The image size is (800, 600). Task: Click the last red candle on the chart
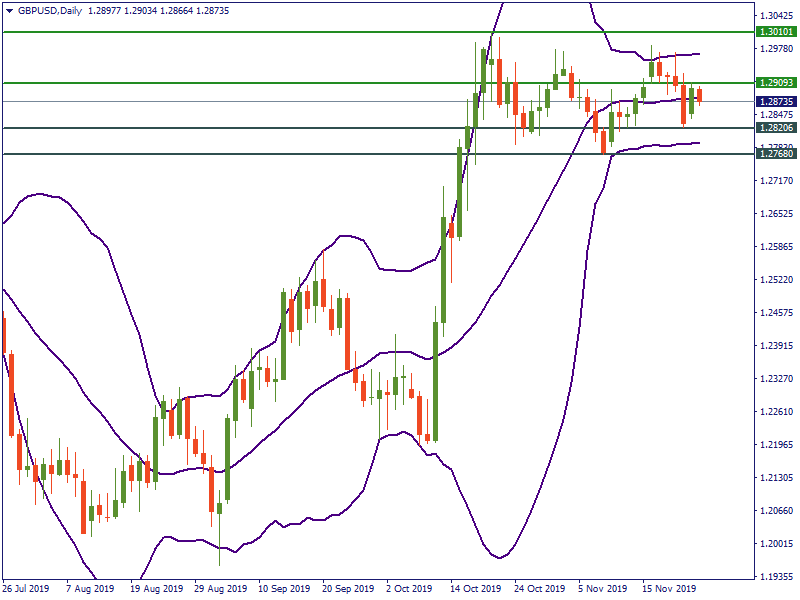click(x=700, y=95)
